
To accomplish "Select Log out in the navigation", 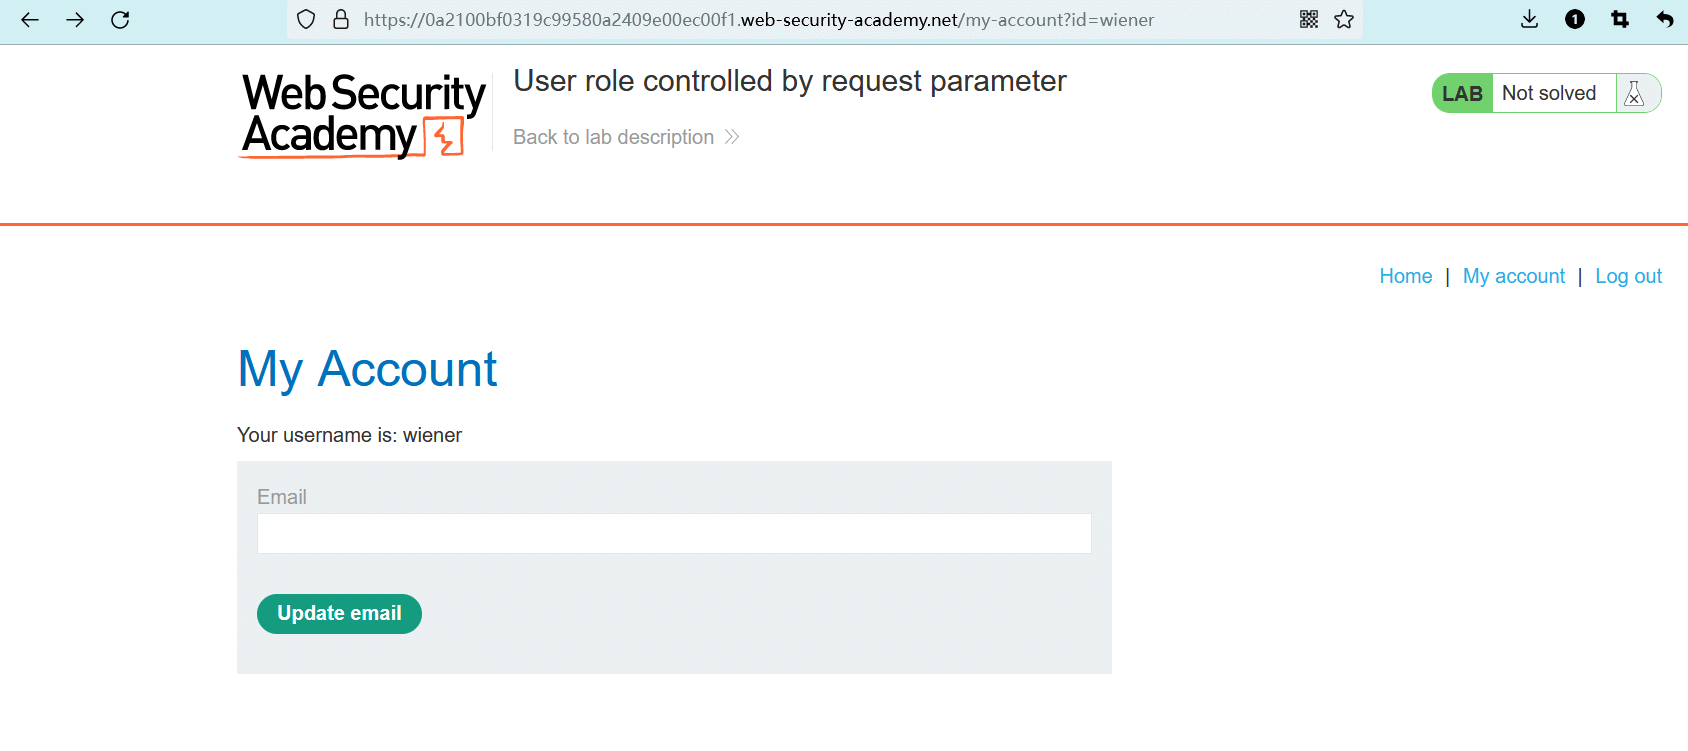I will [1628, 276].
